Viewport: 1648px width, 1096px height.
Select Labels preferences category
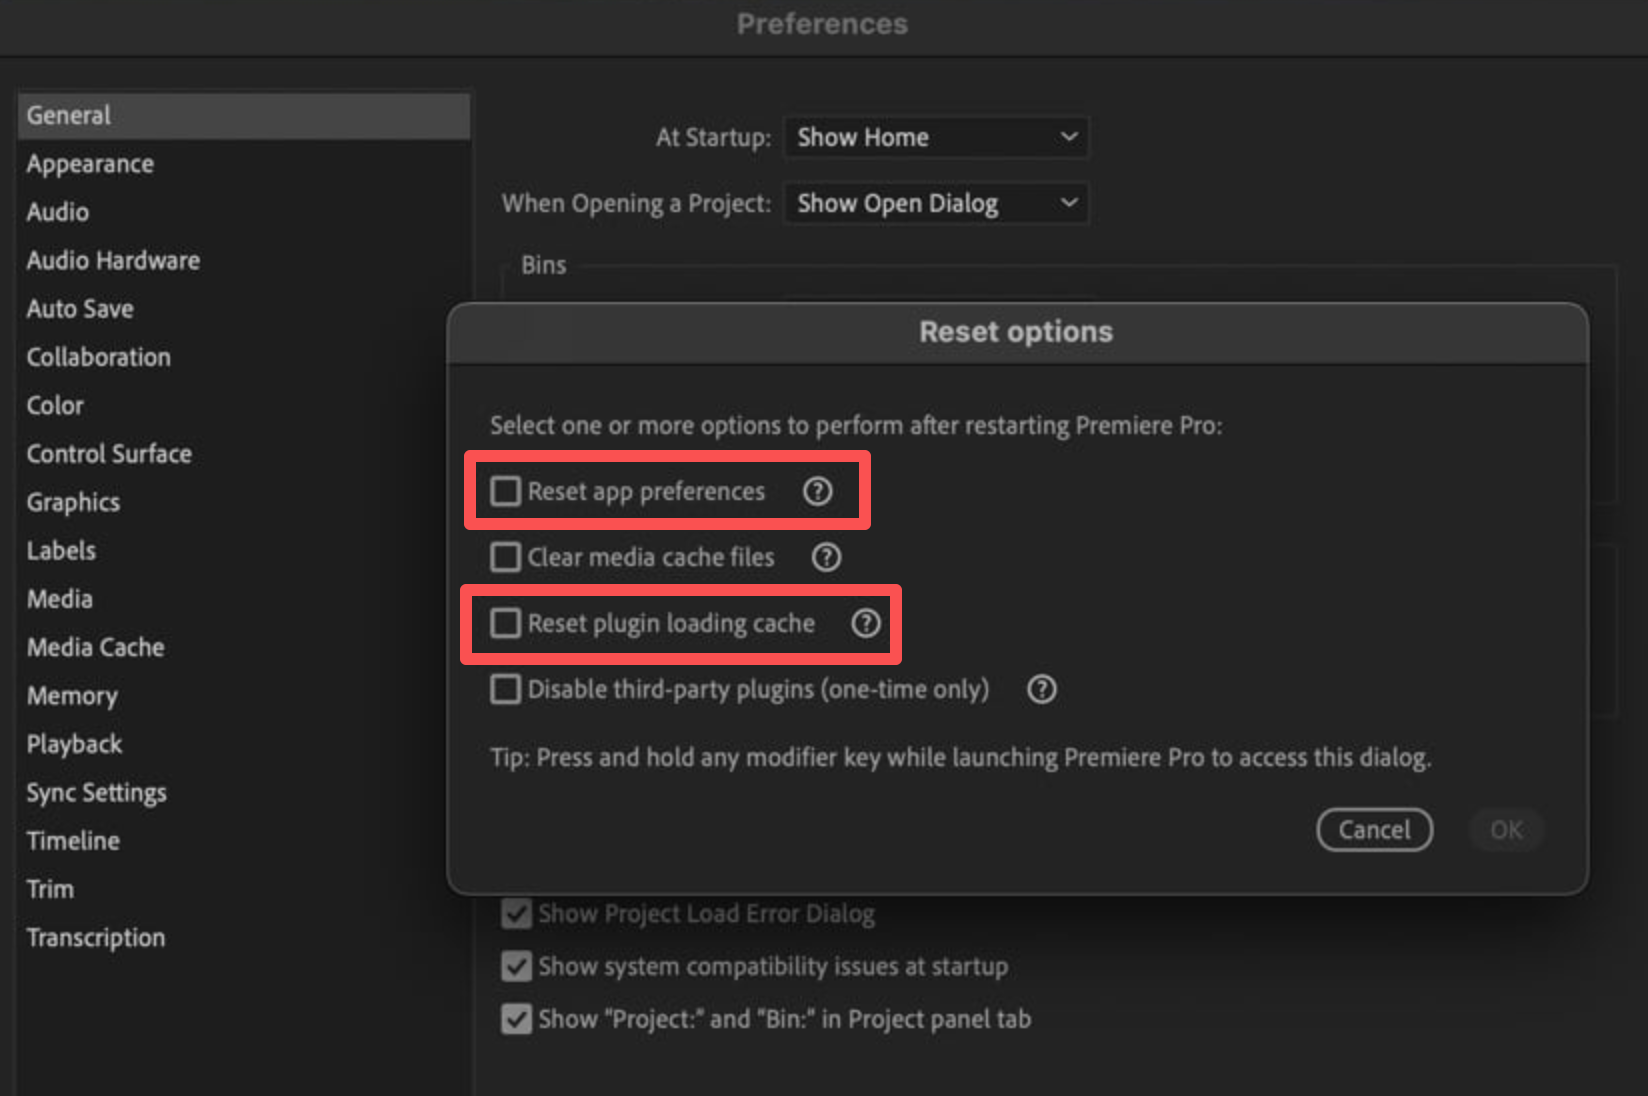click(61, 550)
